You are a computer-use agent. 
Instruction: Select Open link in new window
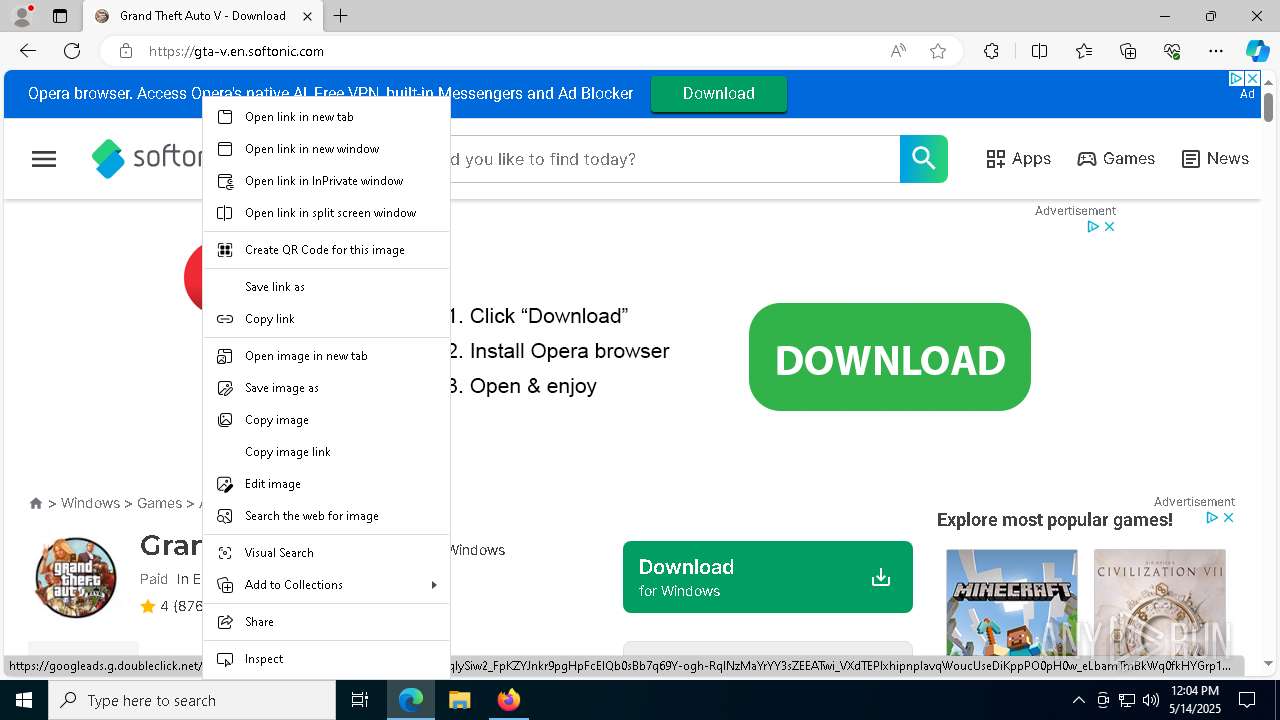(x=326, y=149)
